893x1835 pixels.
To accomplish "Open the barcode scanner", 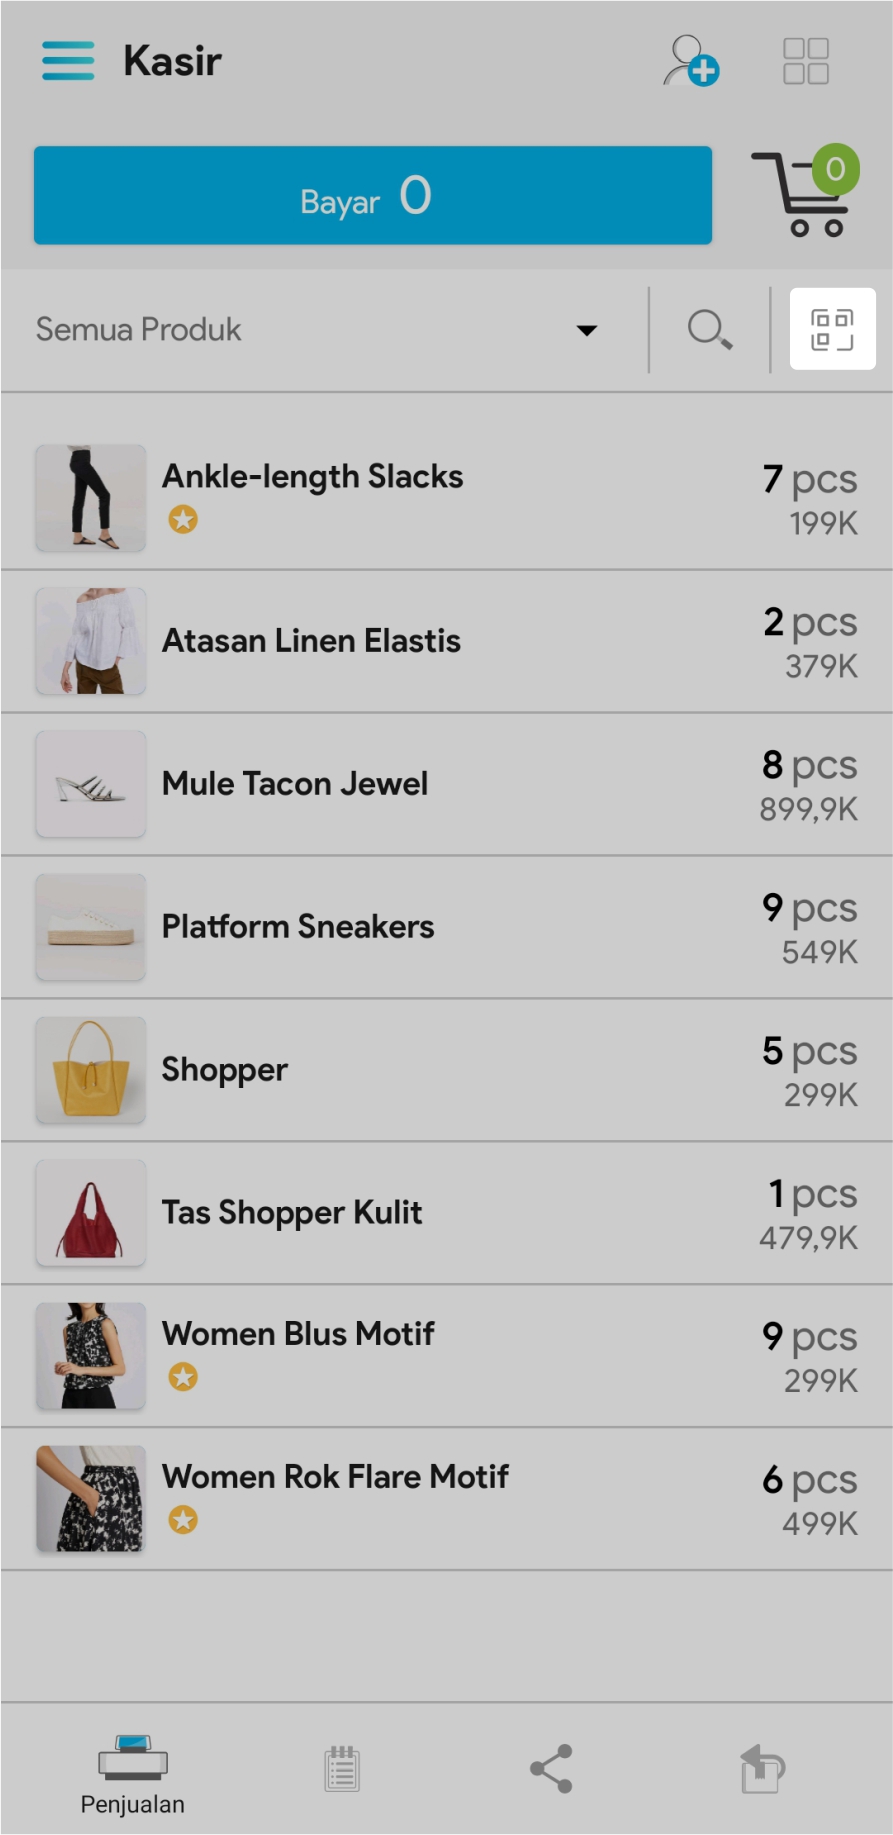I will [x=832, y=329].
